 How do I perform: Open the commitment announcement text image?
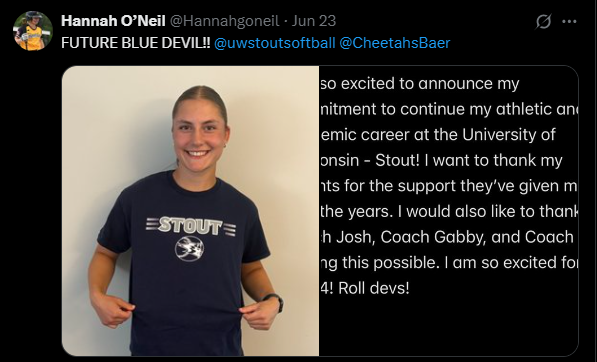tap(449, 211)
